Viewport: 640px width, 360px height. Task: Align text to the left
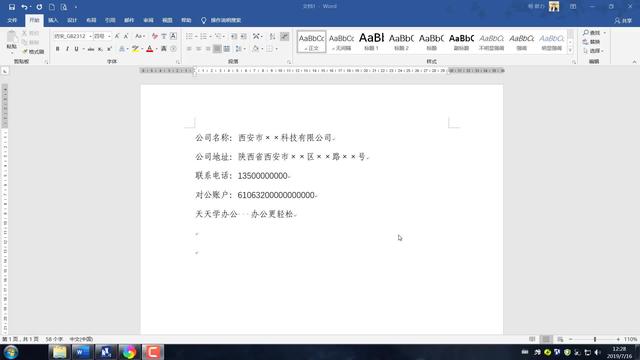coord(189,49)
